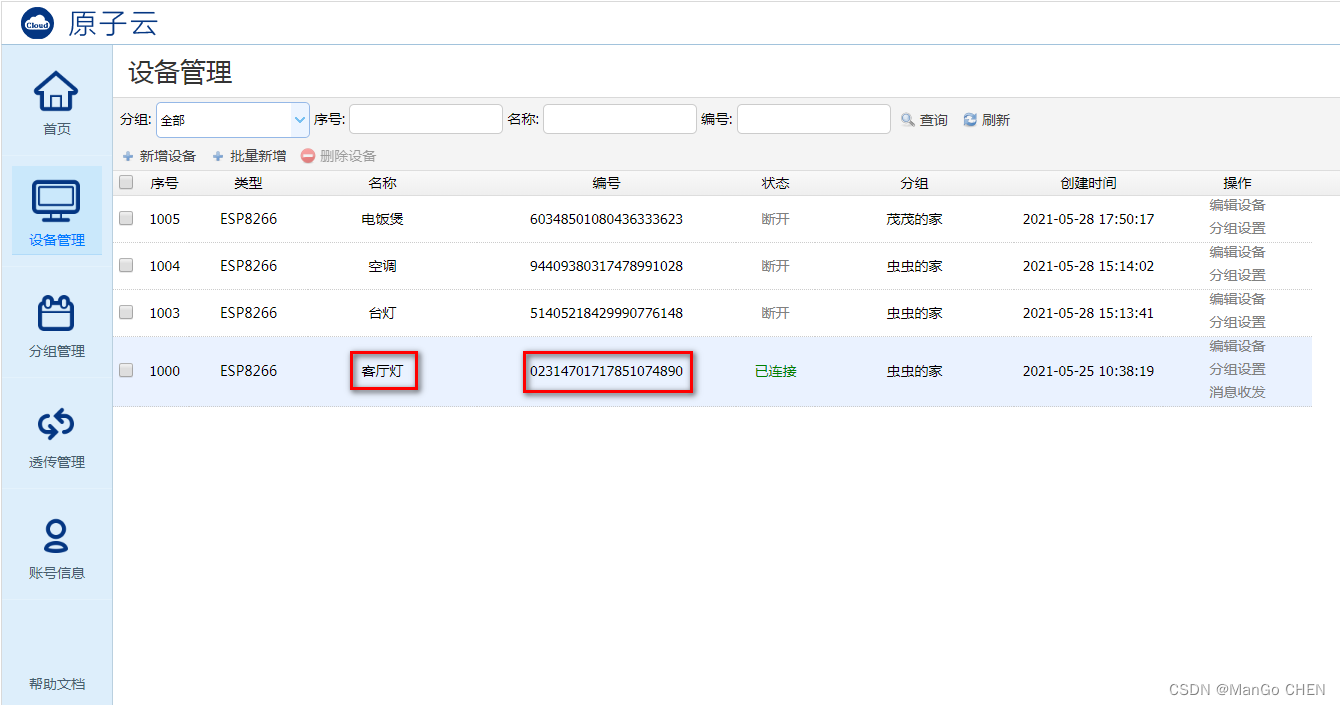Click 编辑设备 for the 台灯 row
Viewport: 1340px width, 705px height.
click(1237, 299)
